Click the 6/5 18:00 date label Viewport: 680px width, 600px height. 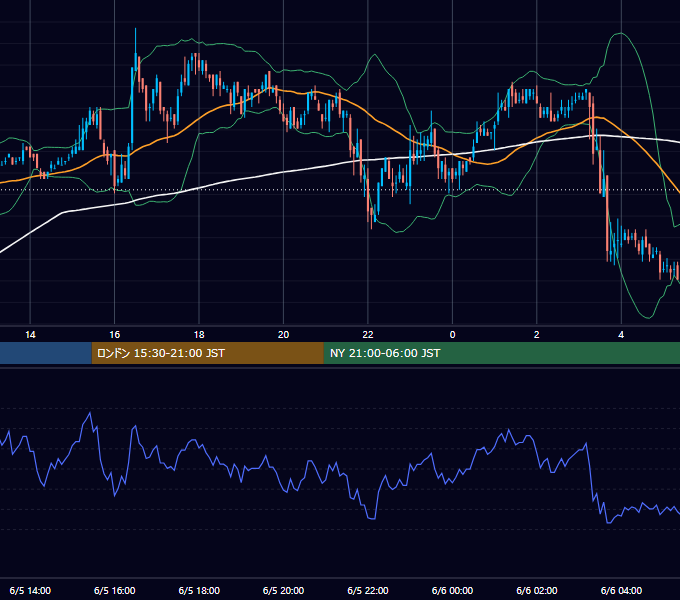pyautogui.click(x=199, y=590)
